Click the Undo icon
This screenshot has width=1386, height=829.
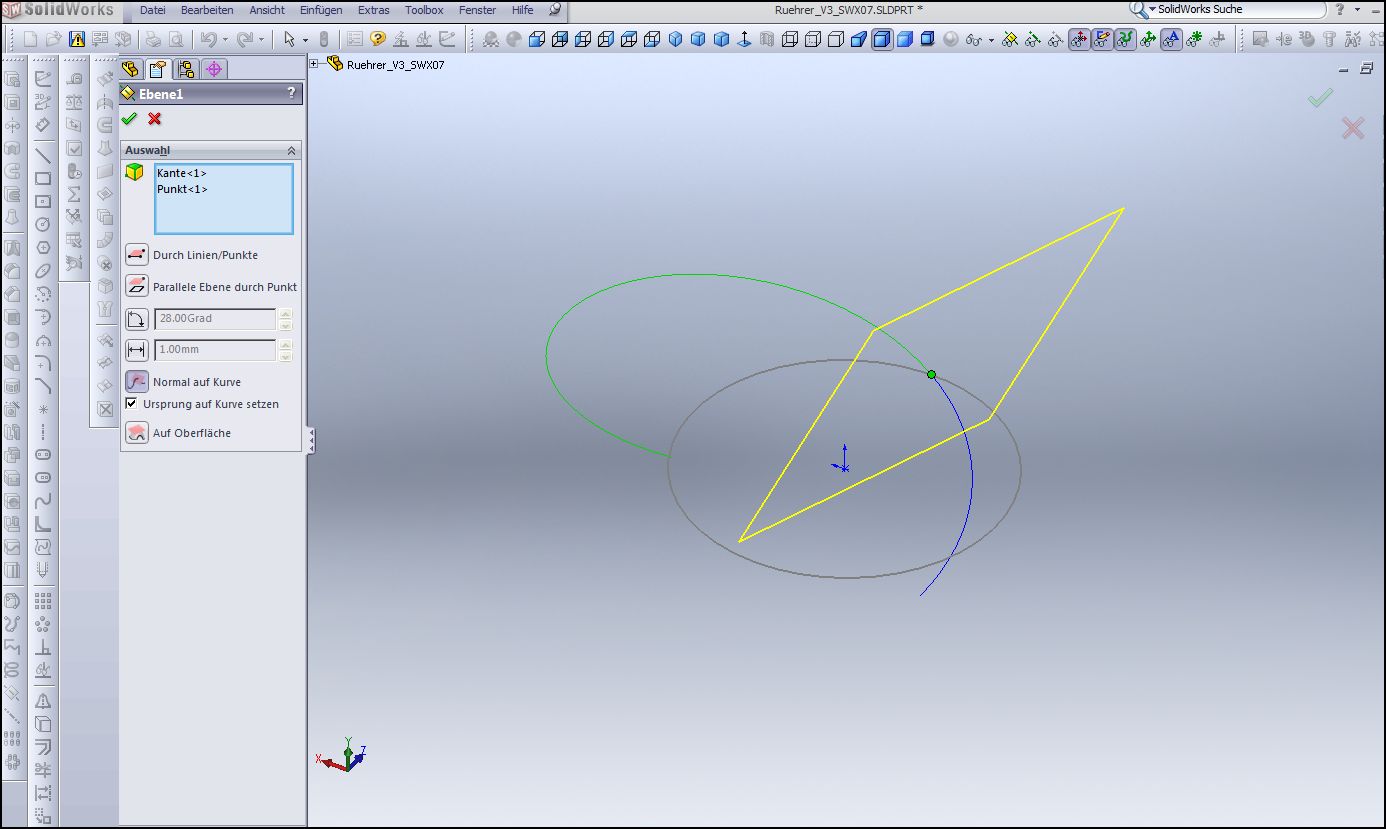click(x=208, y=40)
